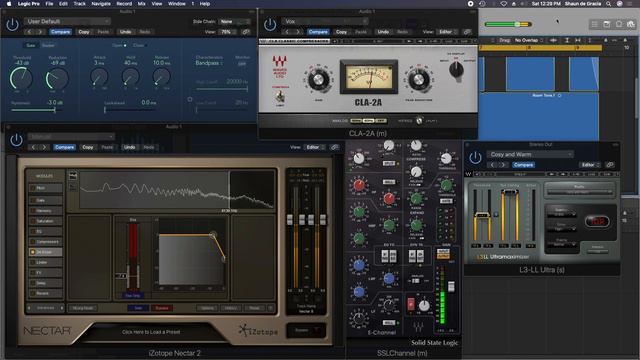Go to next preset in CLA-2A window

point(298,32)
